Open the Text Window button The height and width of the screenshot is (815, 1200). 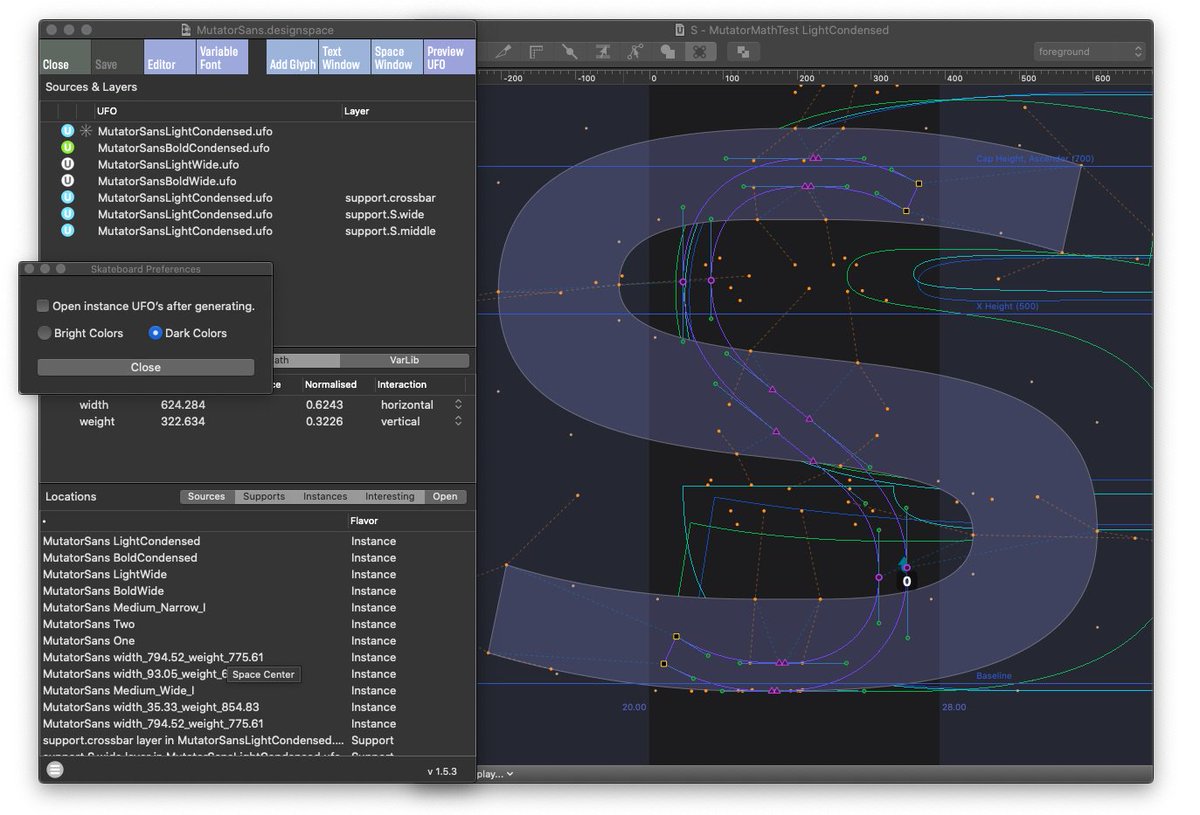click(344, 57)
